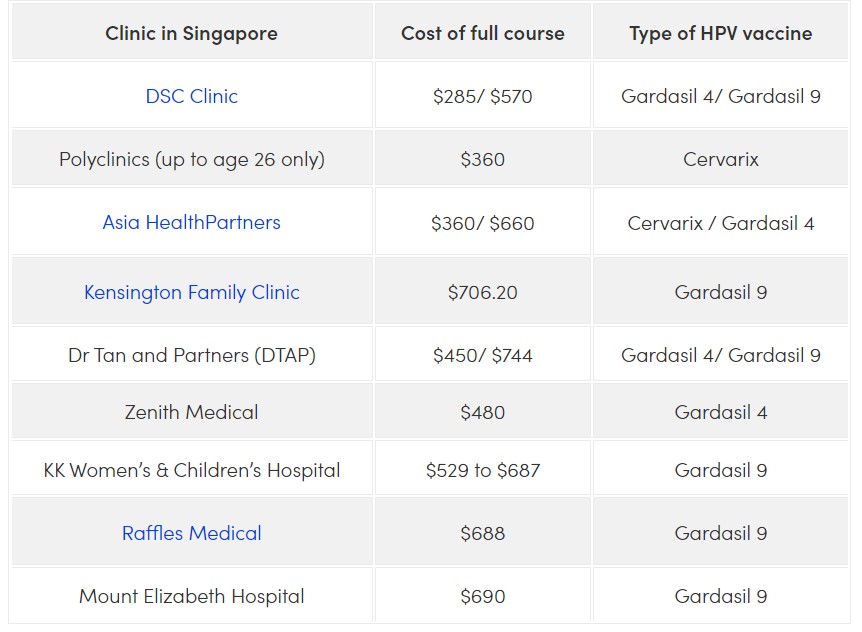The height and width of the screenshot is (632, 862).
Task: Select the Mount Elizabeth Hospital cell
Action: tap(192, 596)
